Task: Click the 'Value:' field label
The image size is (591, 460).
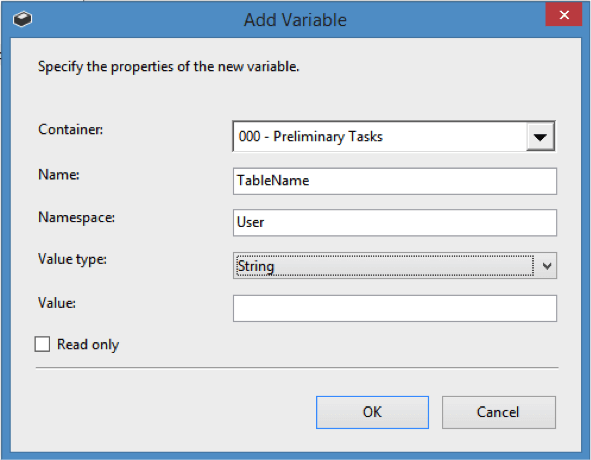Action: coord(57,303)
